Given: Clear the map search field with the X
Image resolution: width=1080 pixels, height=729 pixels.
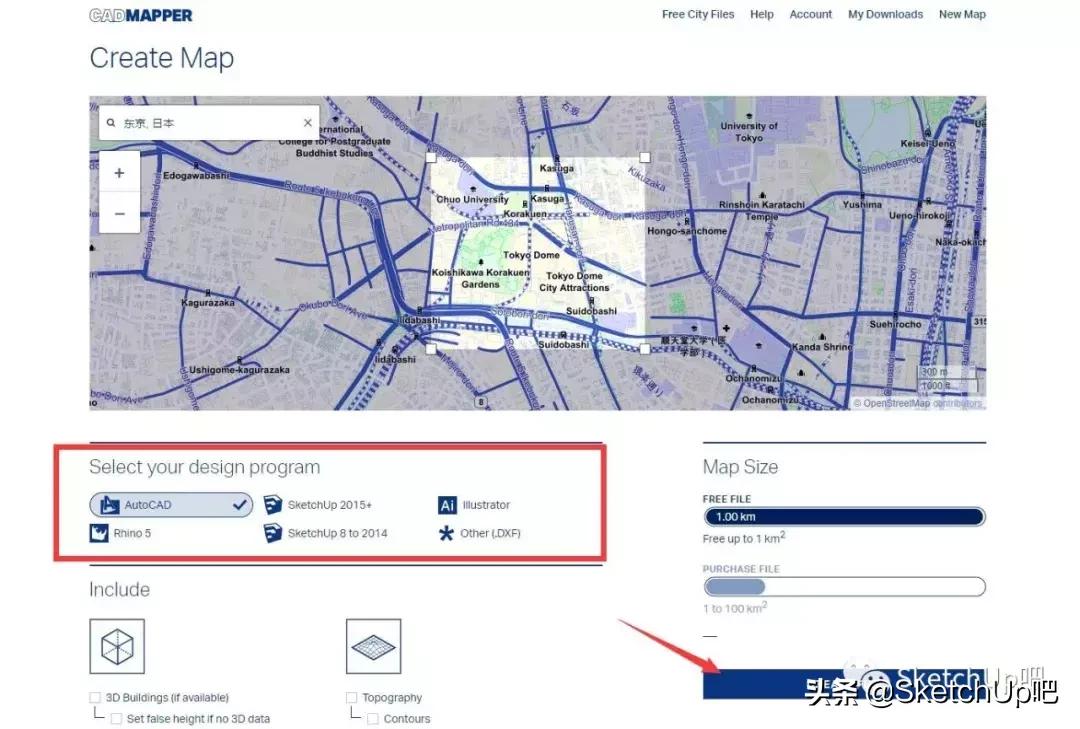Looking at the screenshot, I should (308, 121).
